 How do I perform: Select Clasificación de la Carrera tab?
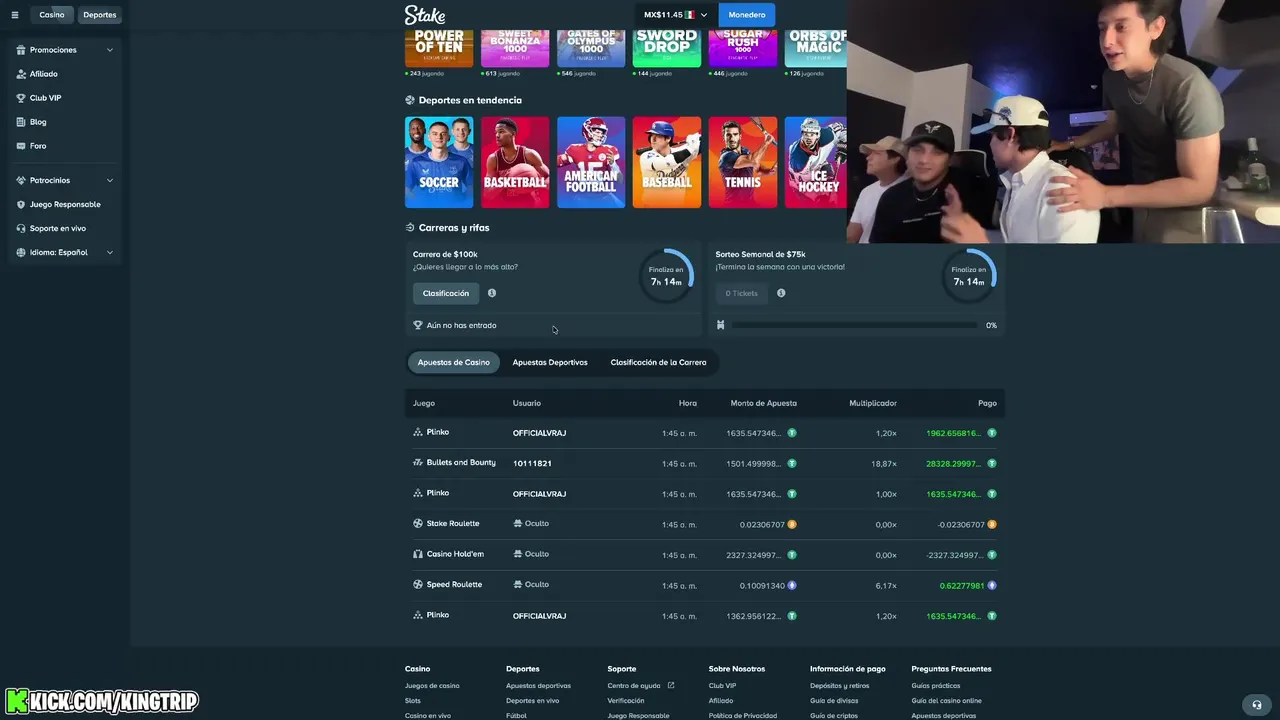point(658,362)
